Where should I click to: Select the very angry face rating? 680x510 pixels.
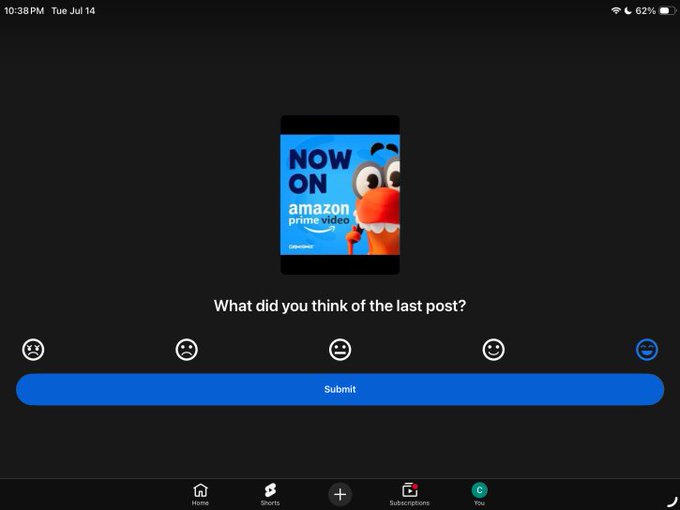(x=33, y=350)
